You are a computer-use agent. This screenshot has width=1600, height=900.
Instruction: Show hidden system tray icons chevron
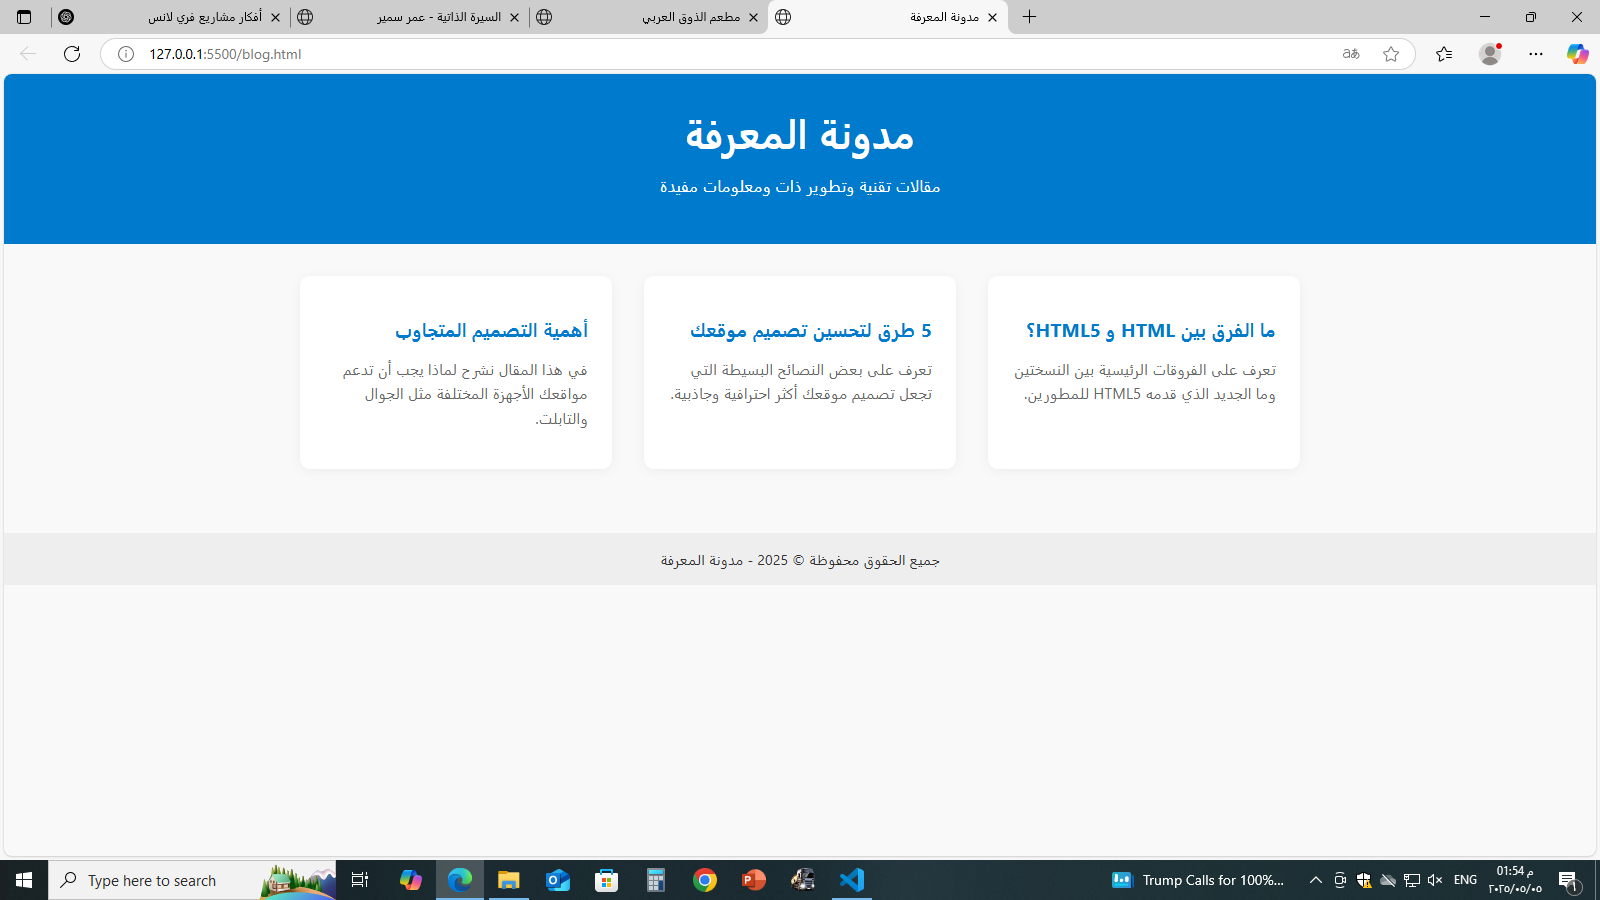(x=1316, y=880)
